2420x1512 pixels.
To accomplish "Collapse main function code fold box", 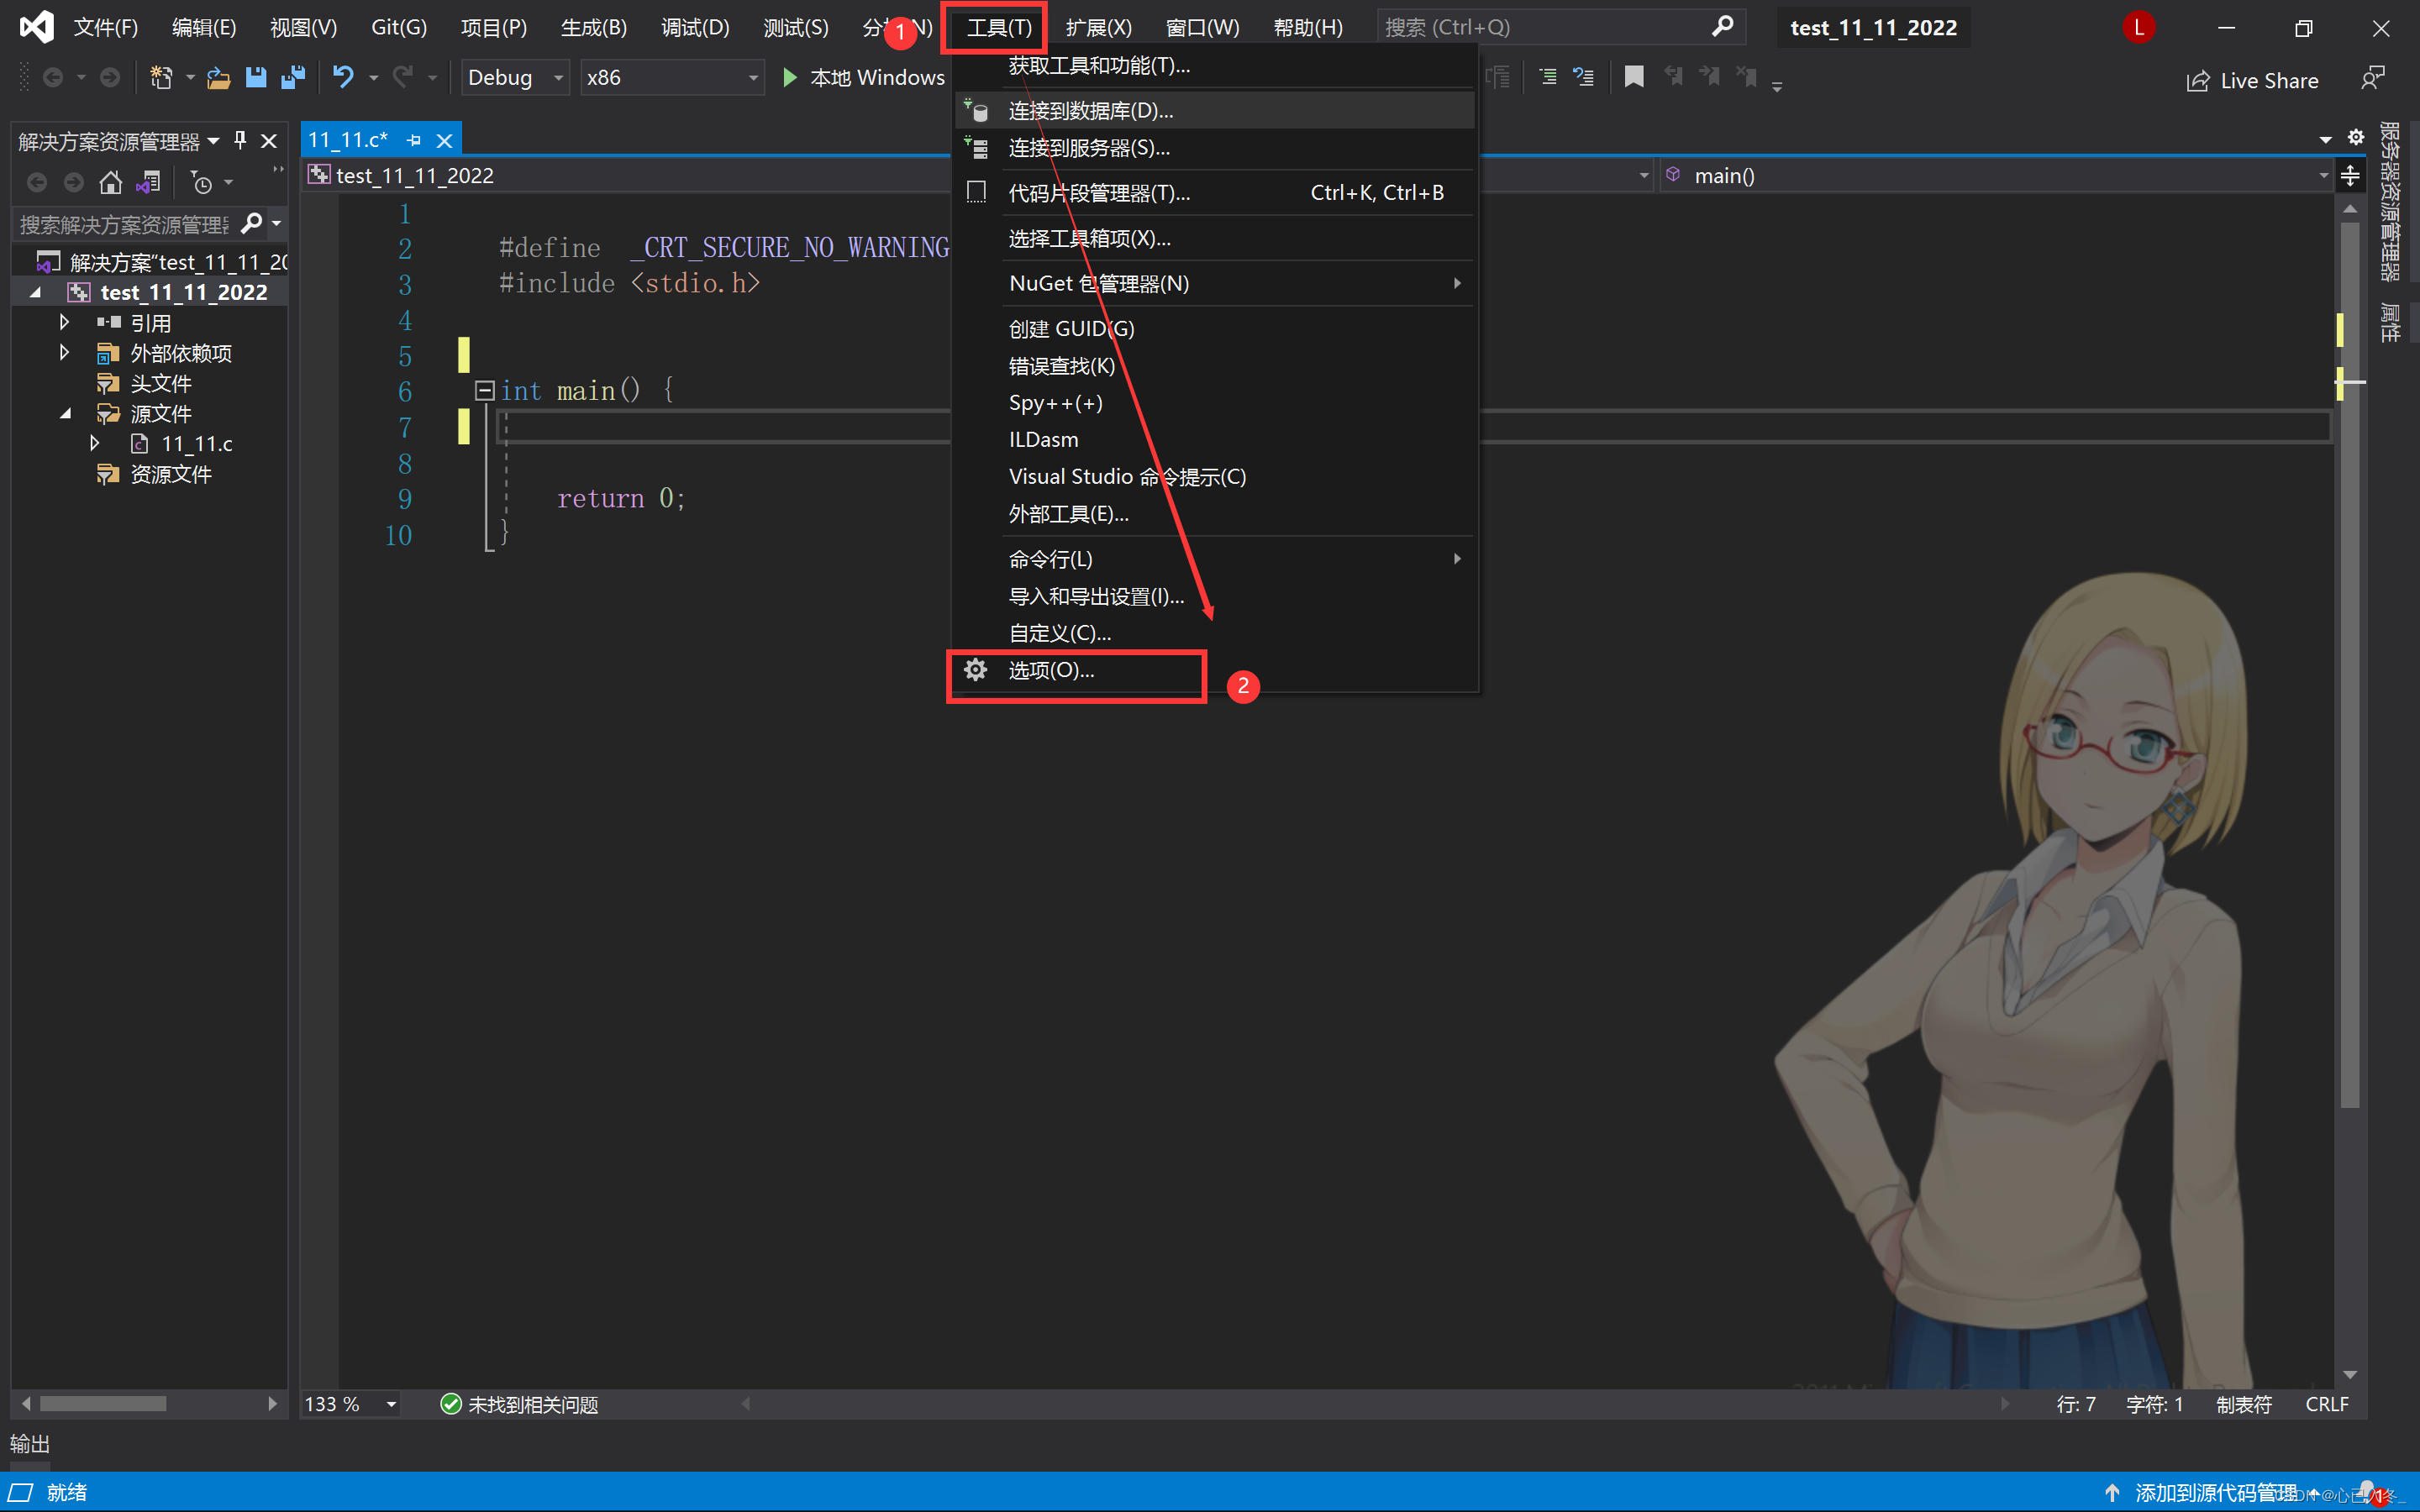I will pos(484,390).
